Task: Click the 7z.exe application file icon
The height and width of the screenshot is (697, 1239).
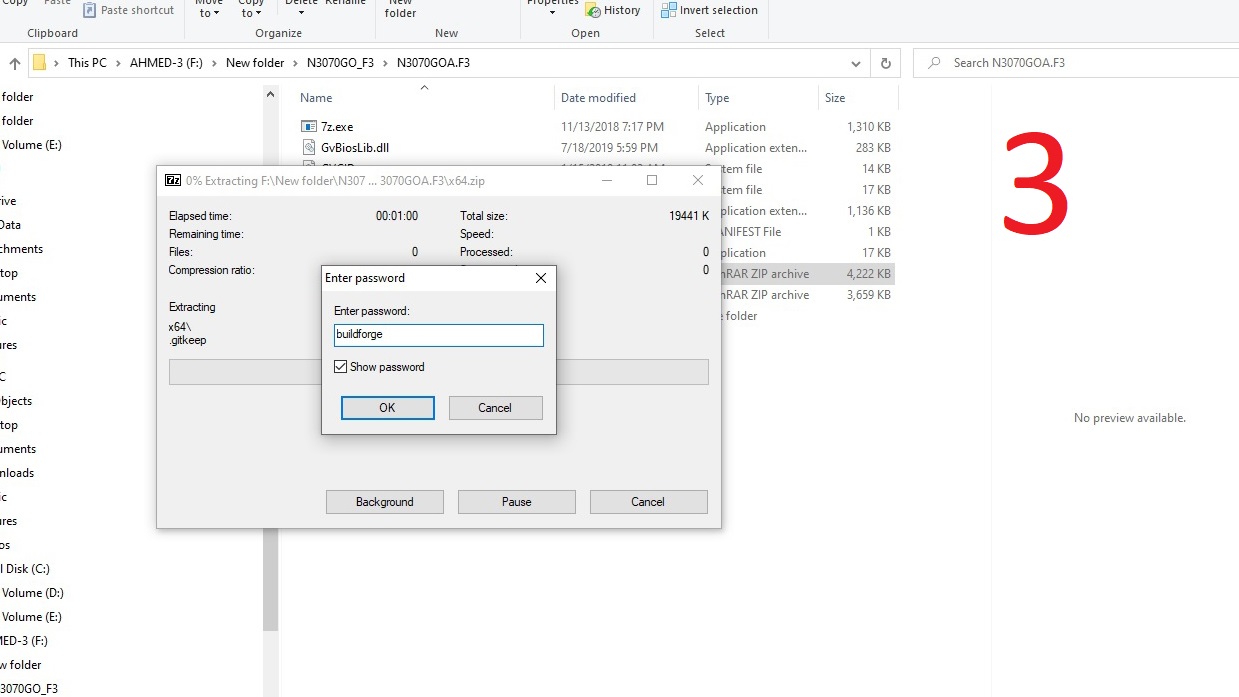Action: tap(309, 127)
